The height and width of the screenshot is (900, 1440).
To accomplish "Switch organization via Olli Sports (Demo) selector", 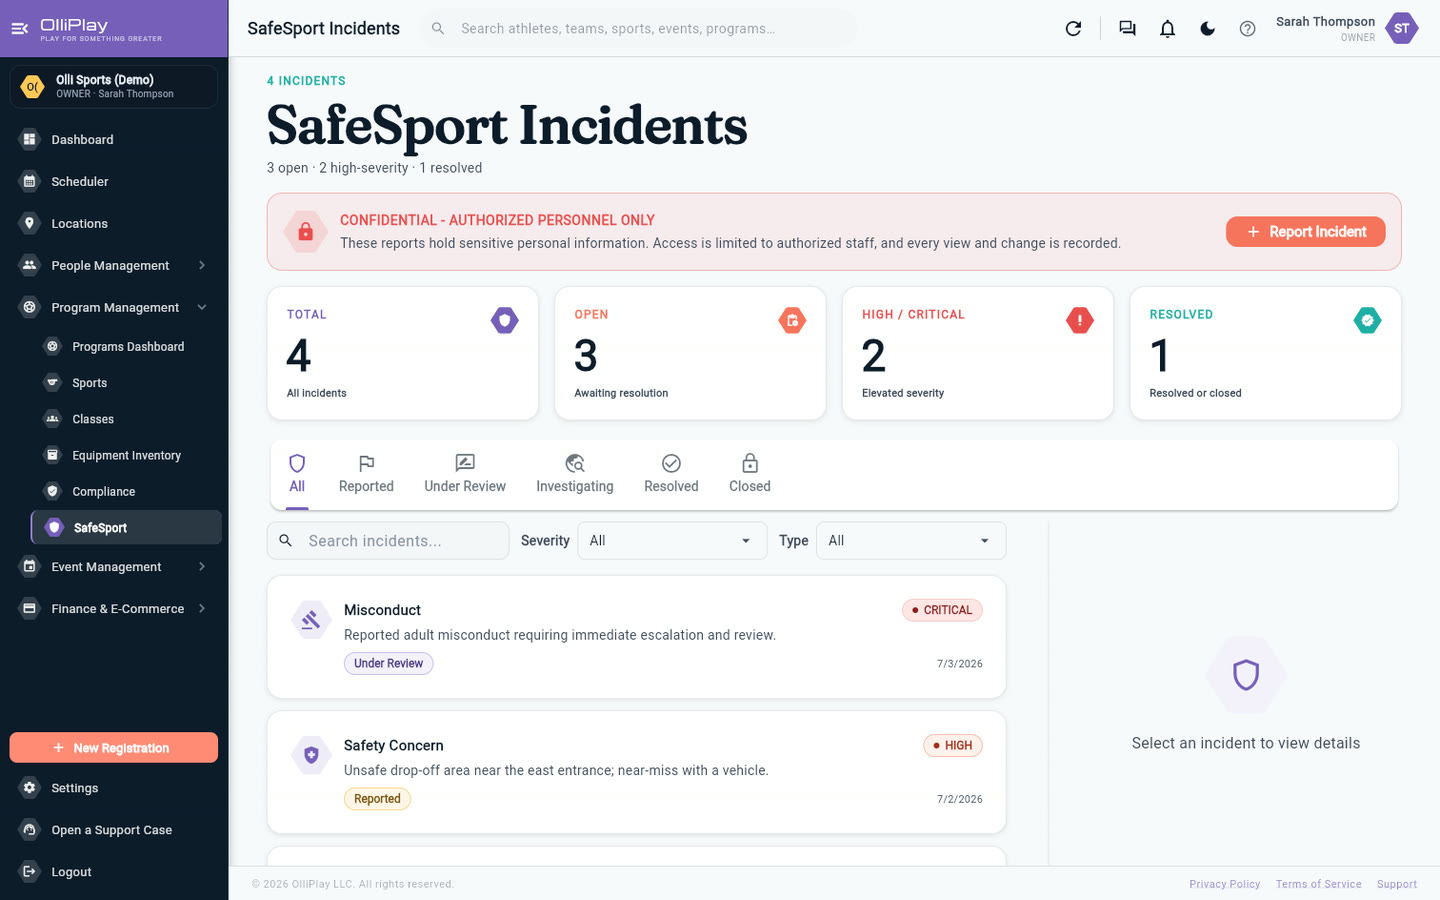I will coord(114,87).
